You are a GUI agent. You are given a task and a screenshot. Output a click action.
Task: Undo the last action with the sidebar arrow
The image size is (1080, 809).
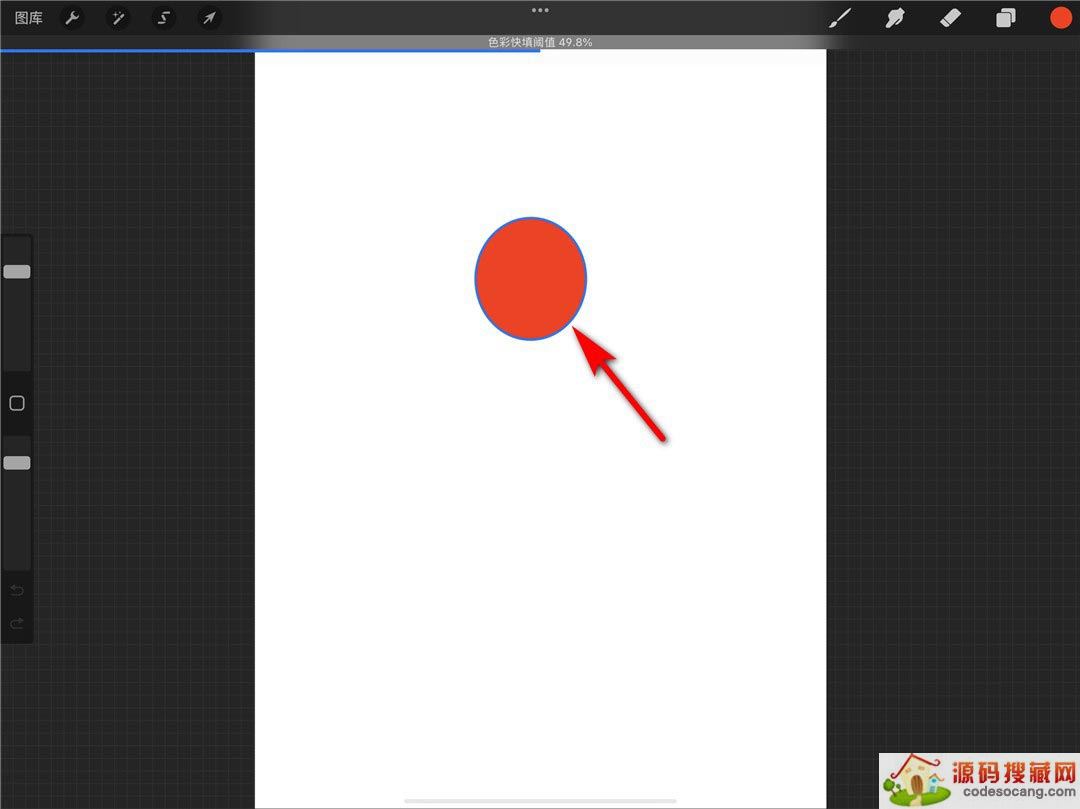(x=17, y=590)
